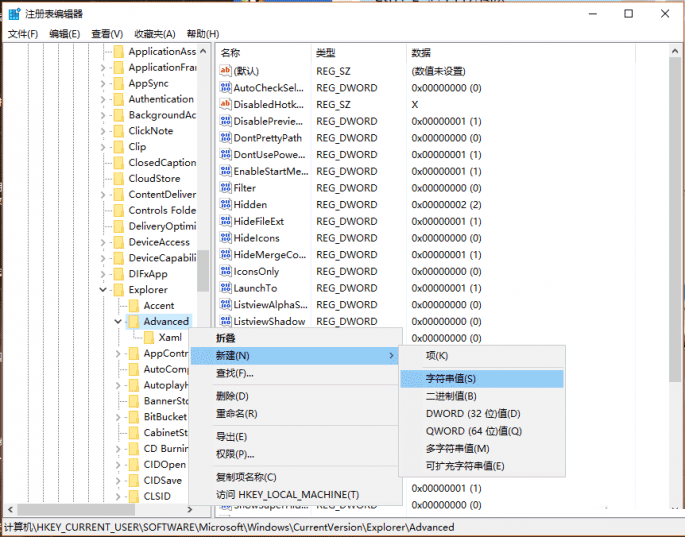This screenshot has width=685, height=537.
Task: Click the folder icon of the Xaml key
Action: pos(148,338)
